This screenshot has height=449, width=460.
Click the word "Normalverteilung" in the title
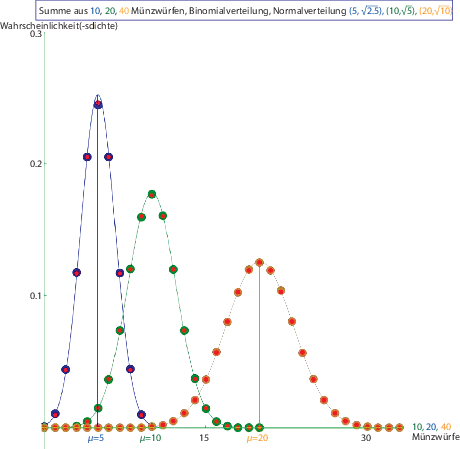310,11
